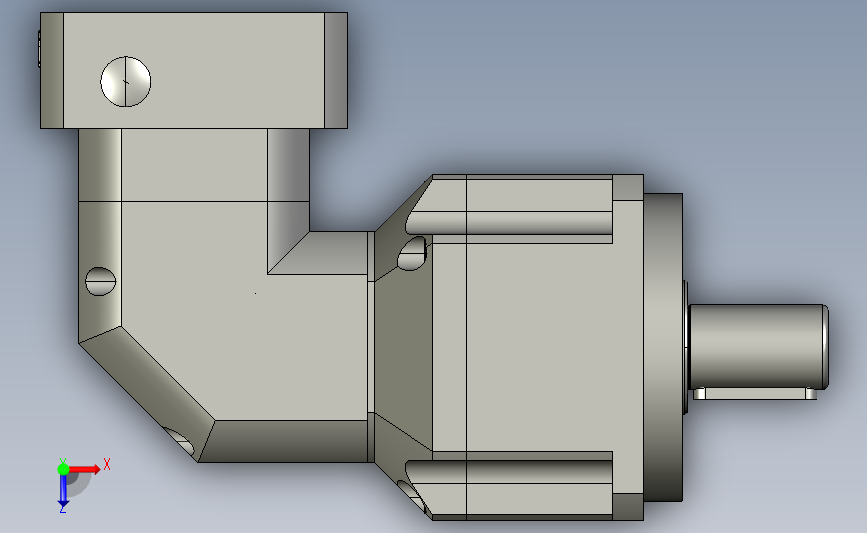867x533 pixels.
Task: Click the green Y axis dot of the triad
Action: 63,469
